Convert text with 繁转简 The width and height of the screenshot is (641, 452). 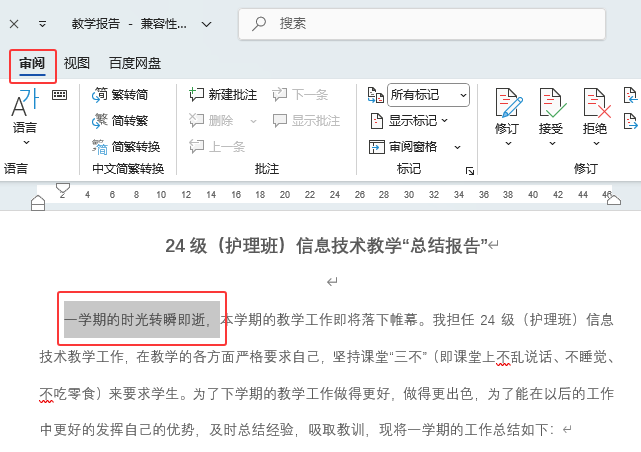click(x=120, y=95)
